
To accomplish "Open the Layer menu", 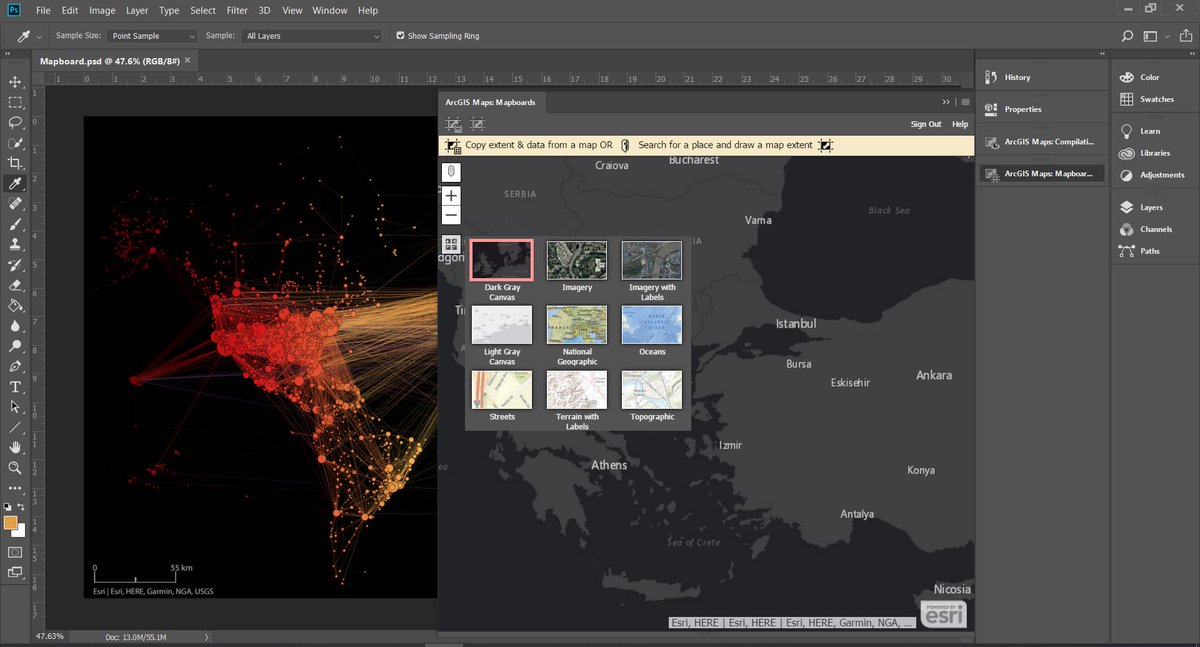I will [135, 10].
